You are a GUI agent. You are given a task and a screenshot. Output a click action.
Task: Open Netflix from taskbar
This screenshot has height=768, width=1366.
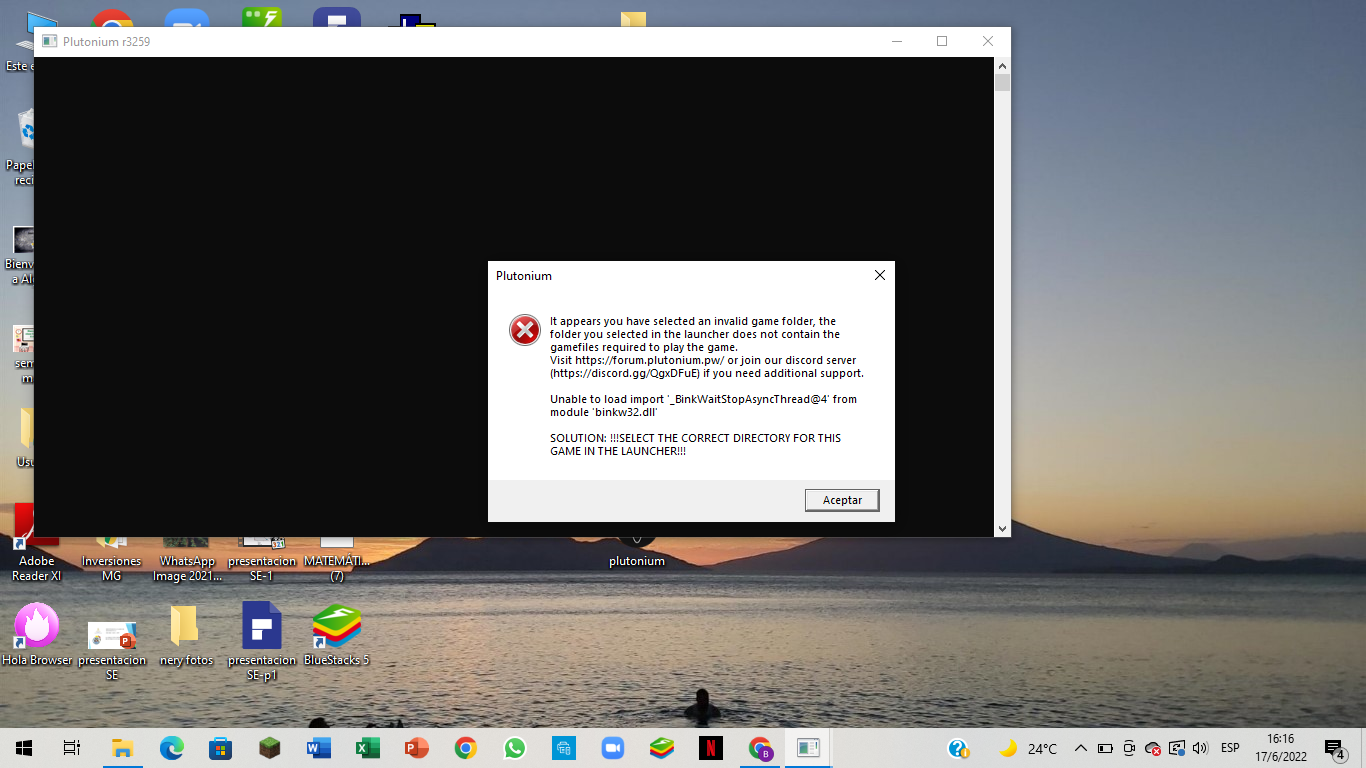tap(710, 748)
